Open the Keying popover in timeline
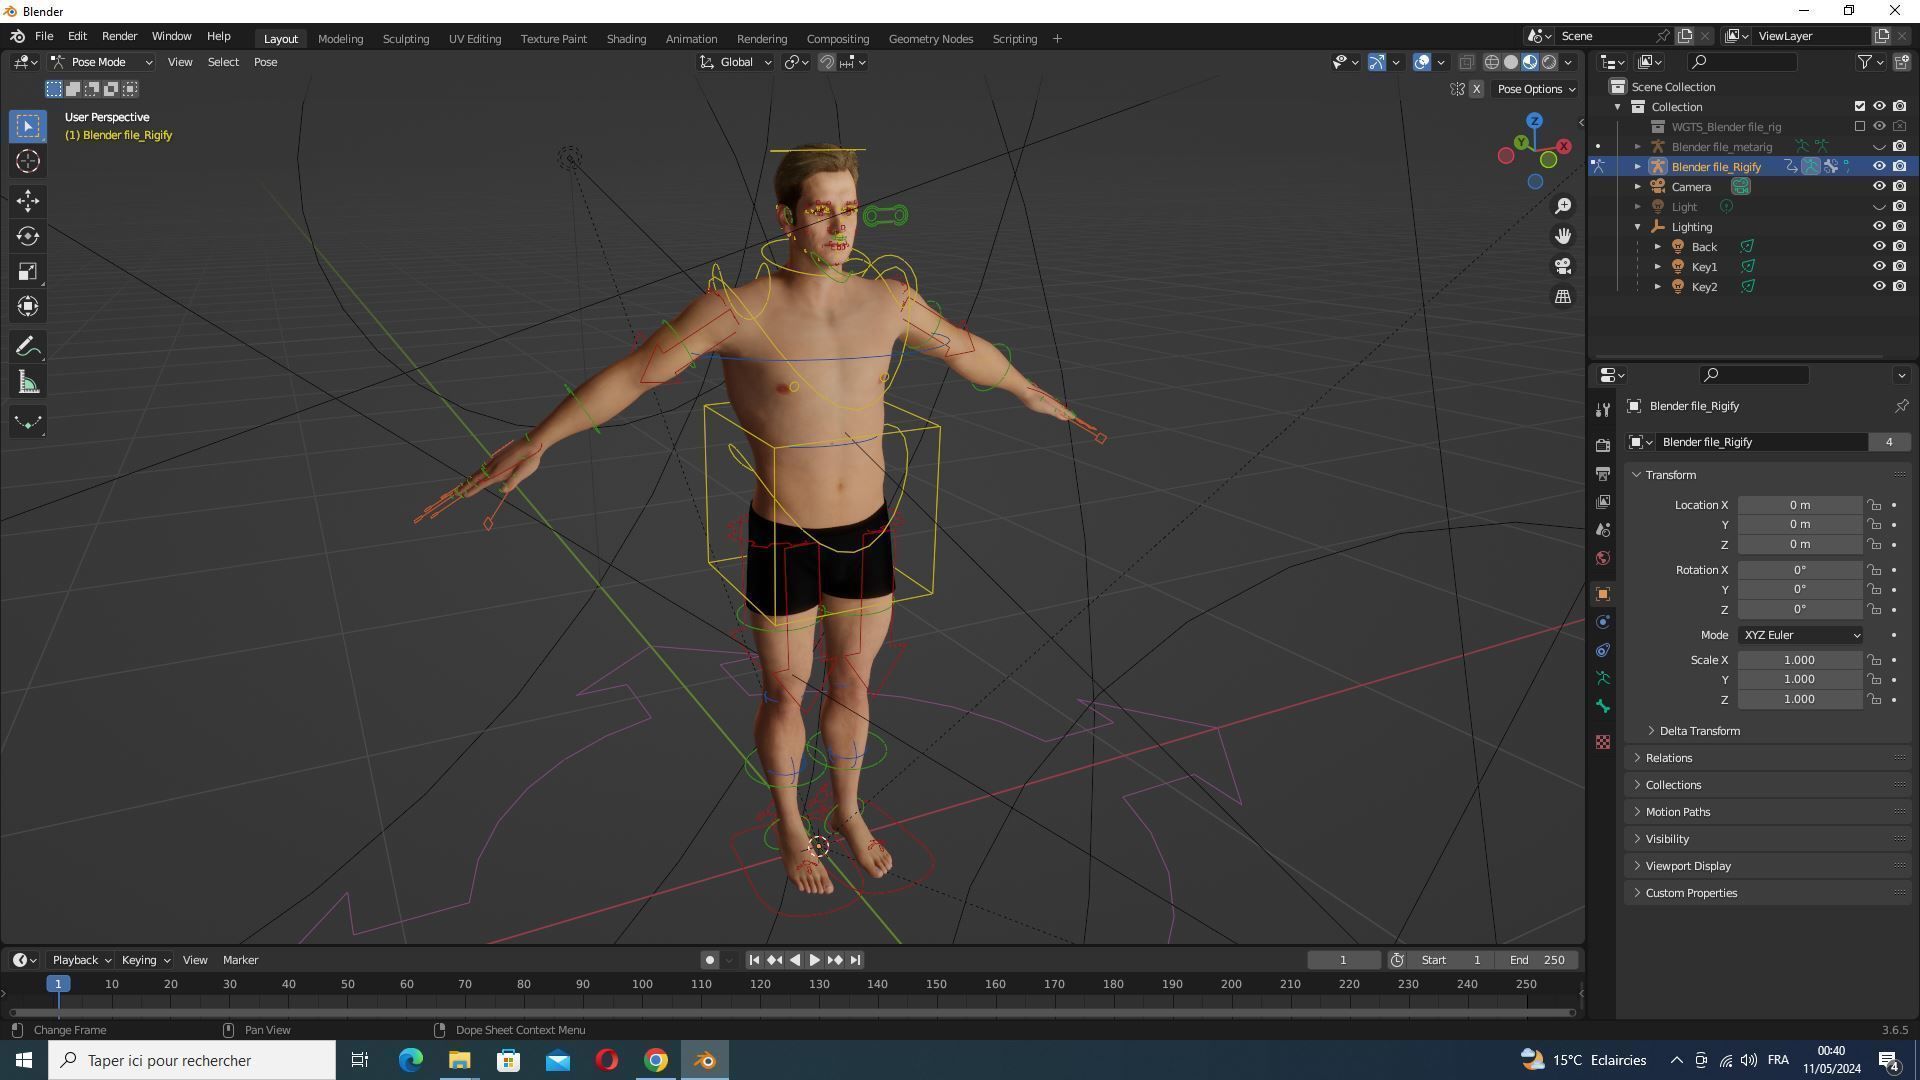The height and width of the screenshot is (1080, 1920). [x=145, y=960]
